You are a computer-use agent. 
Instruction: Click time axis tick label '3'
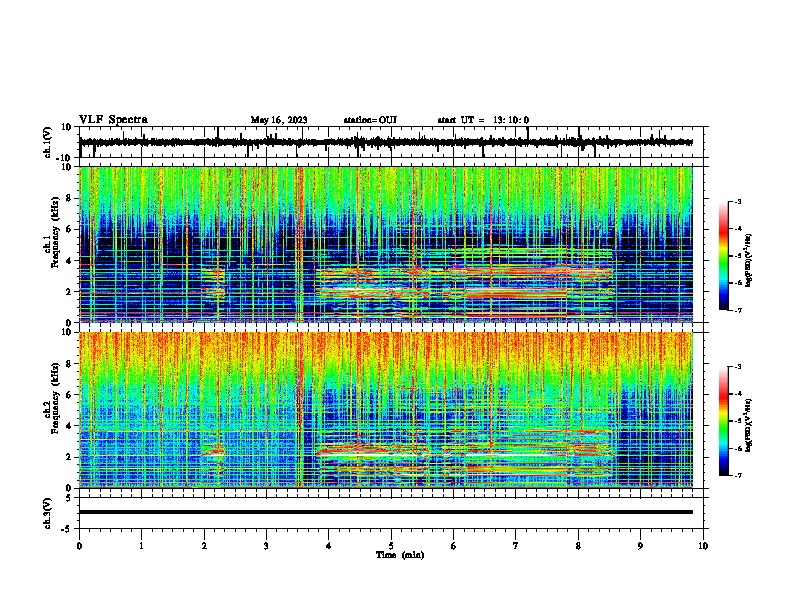click(x=266, y=546)
